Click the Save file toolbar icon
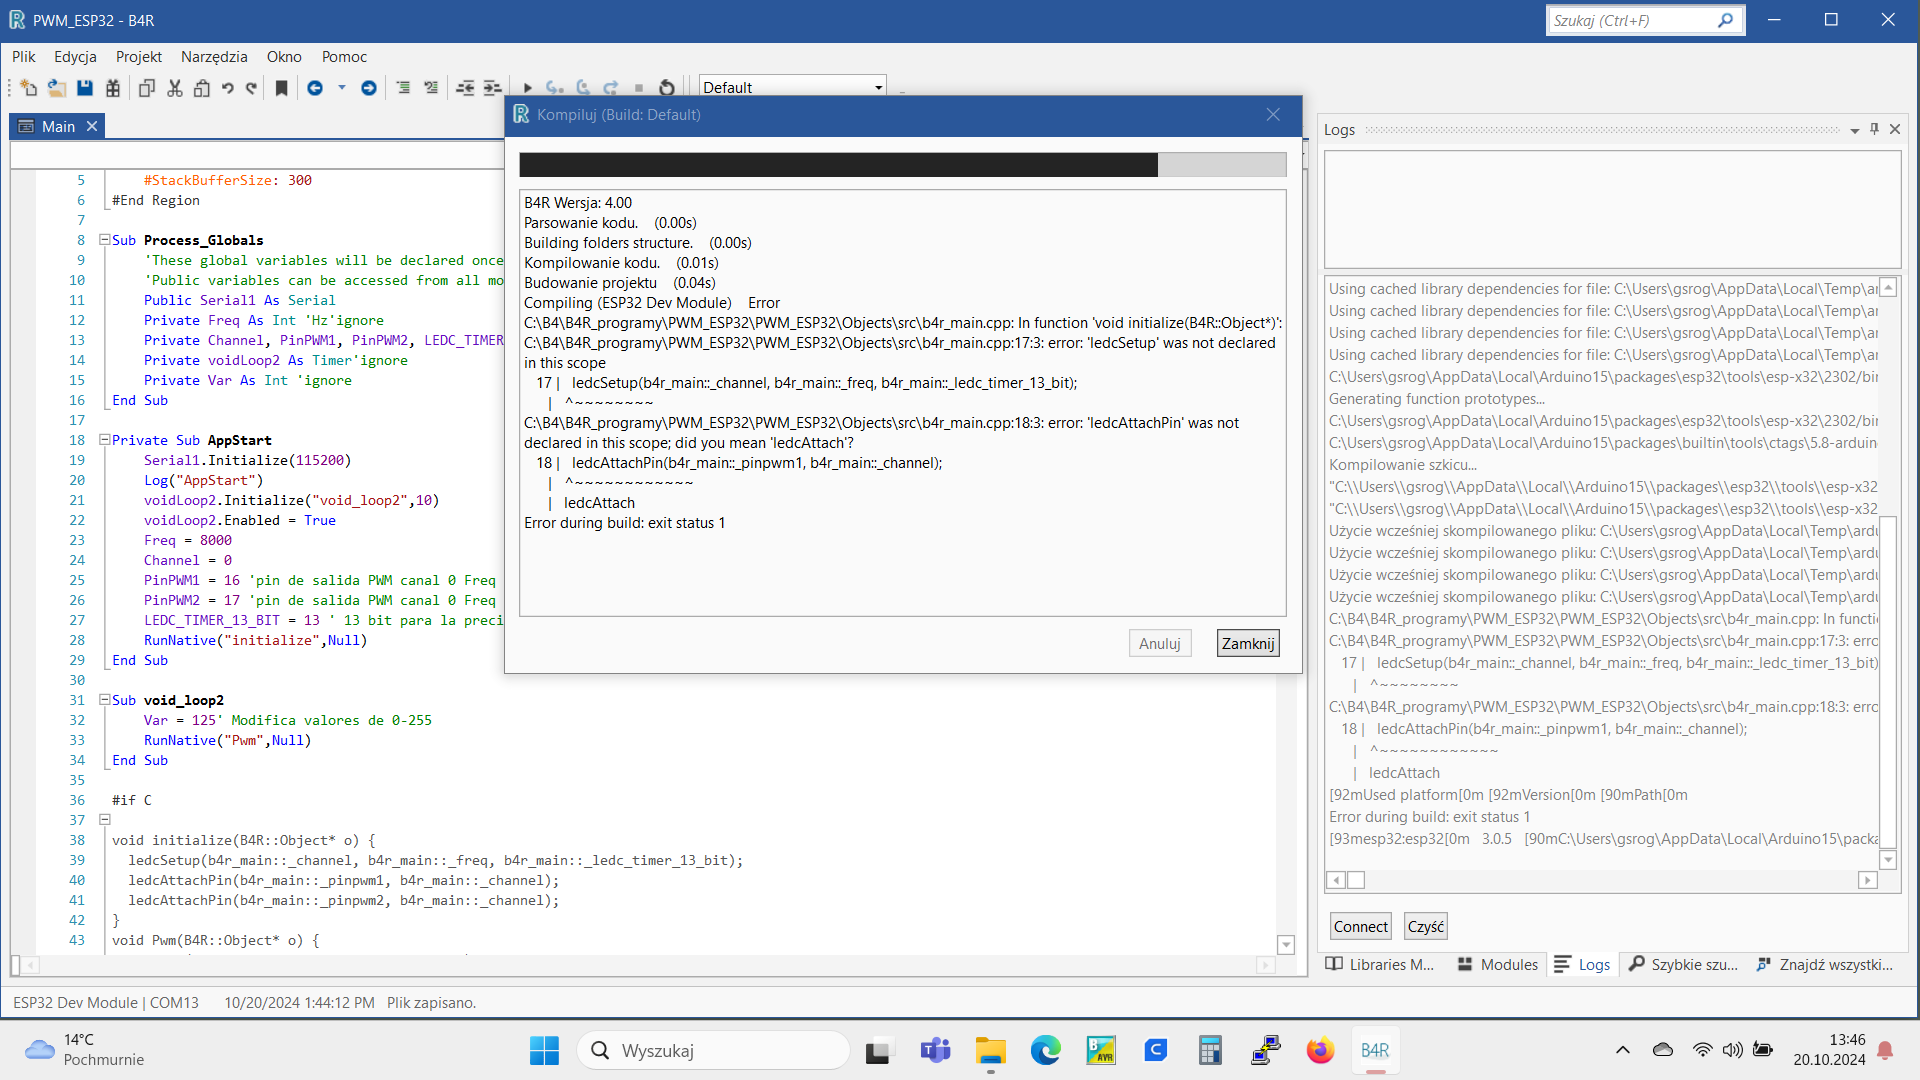 point(85,88)
